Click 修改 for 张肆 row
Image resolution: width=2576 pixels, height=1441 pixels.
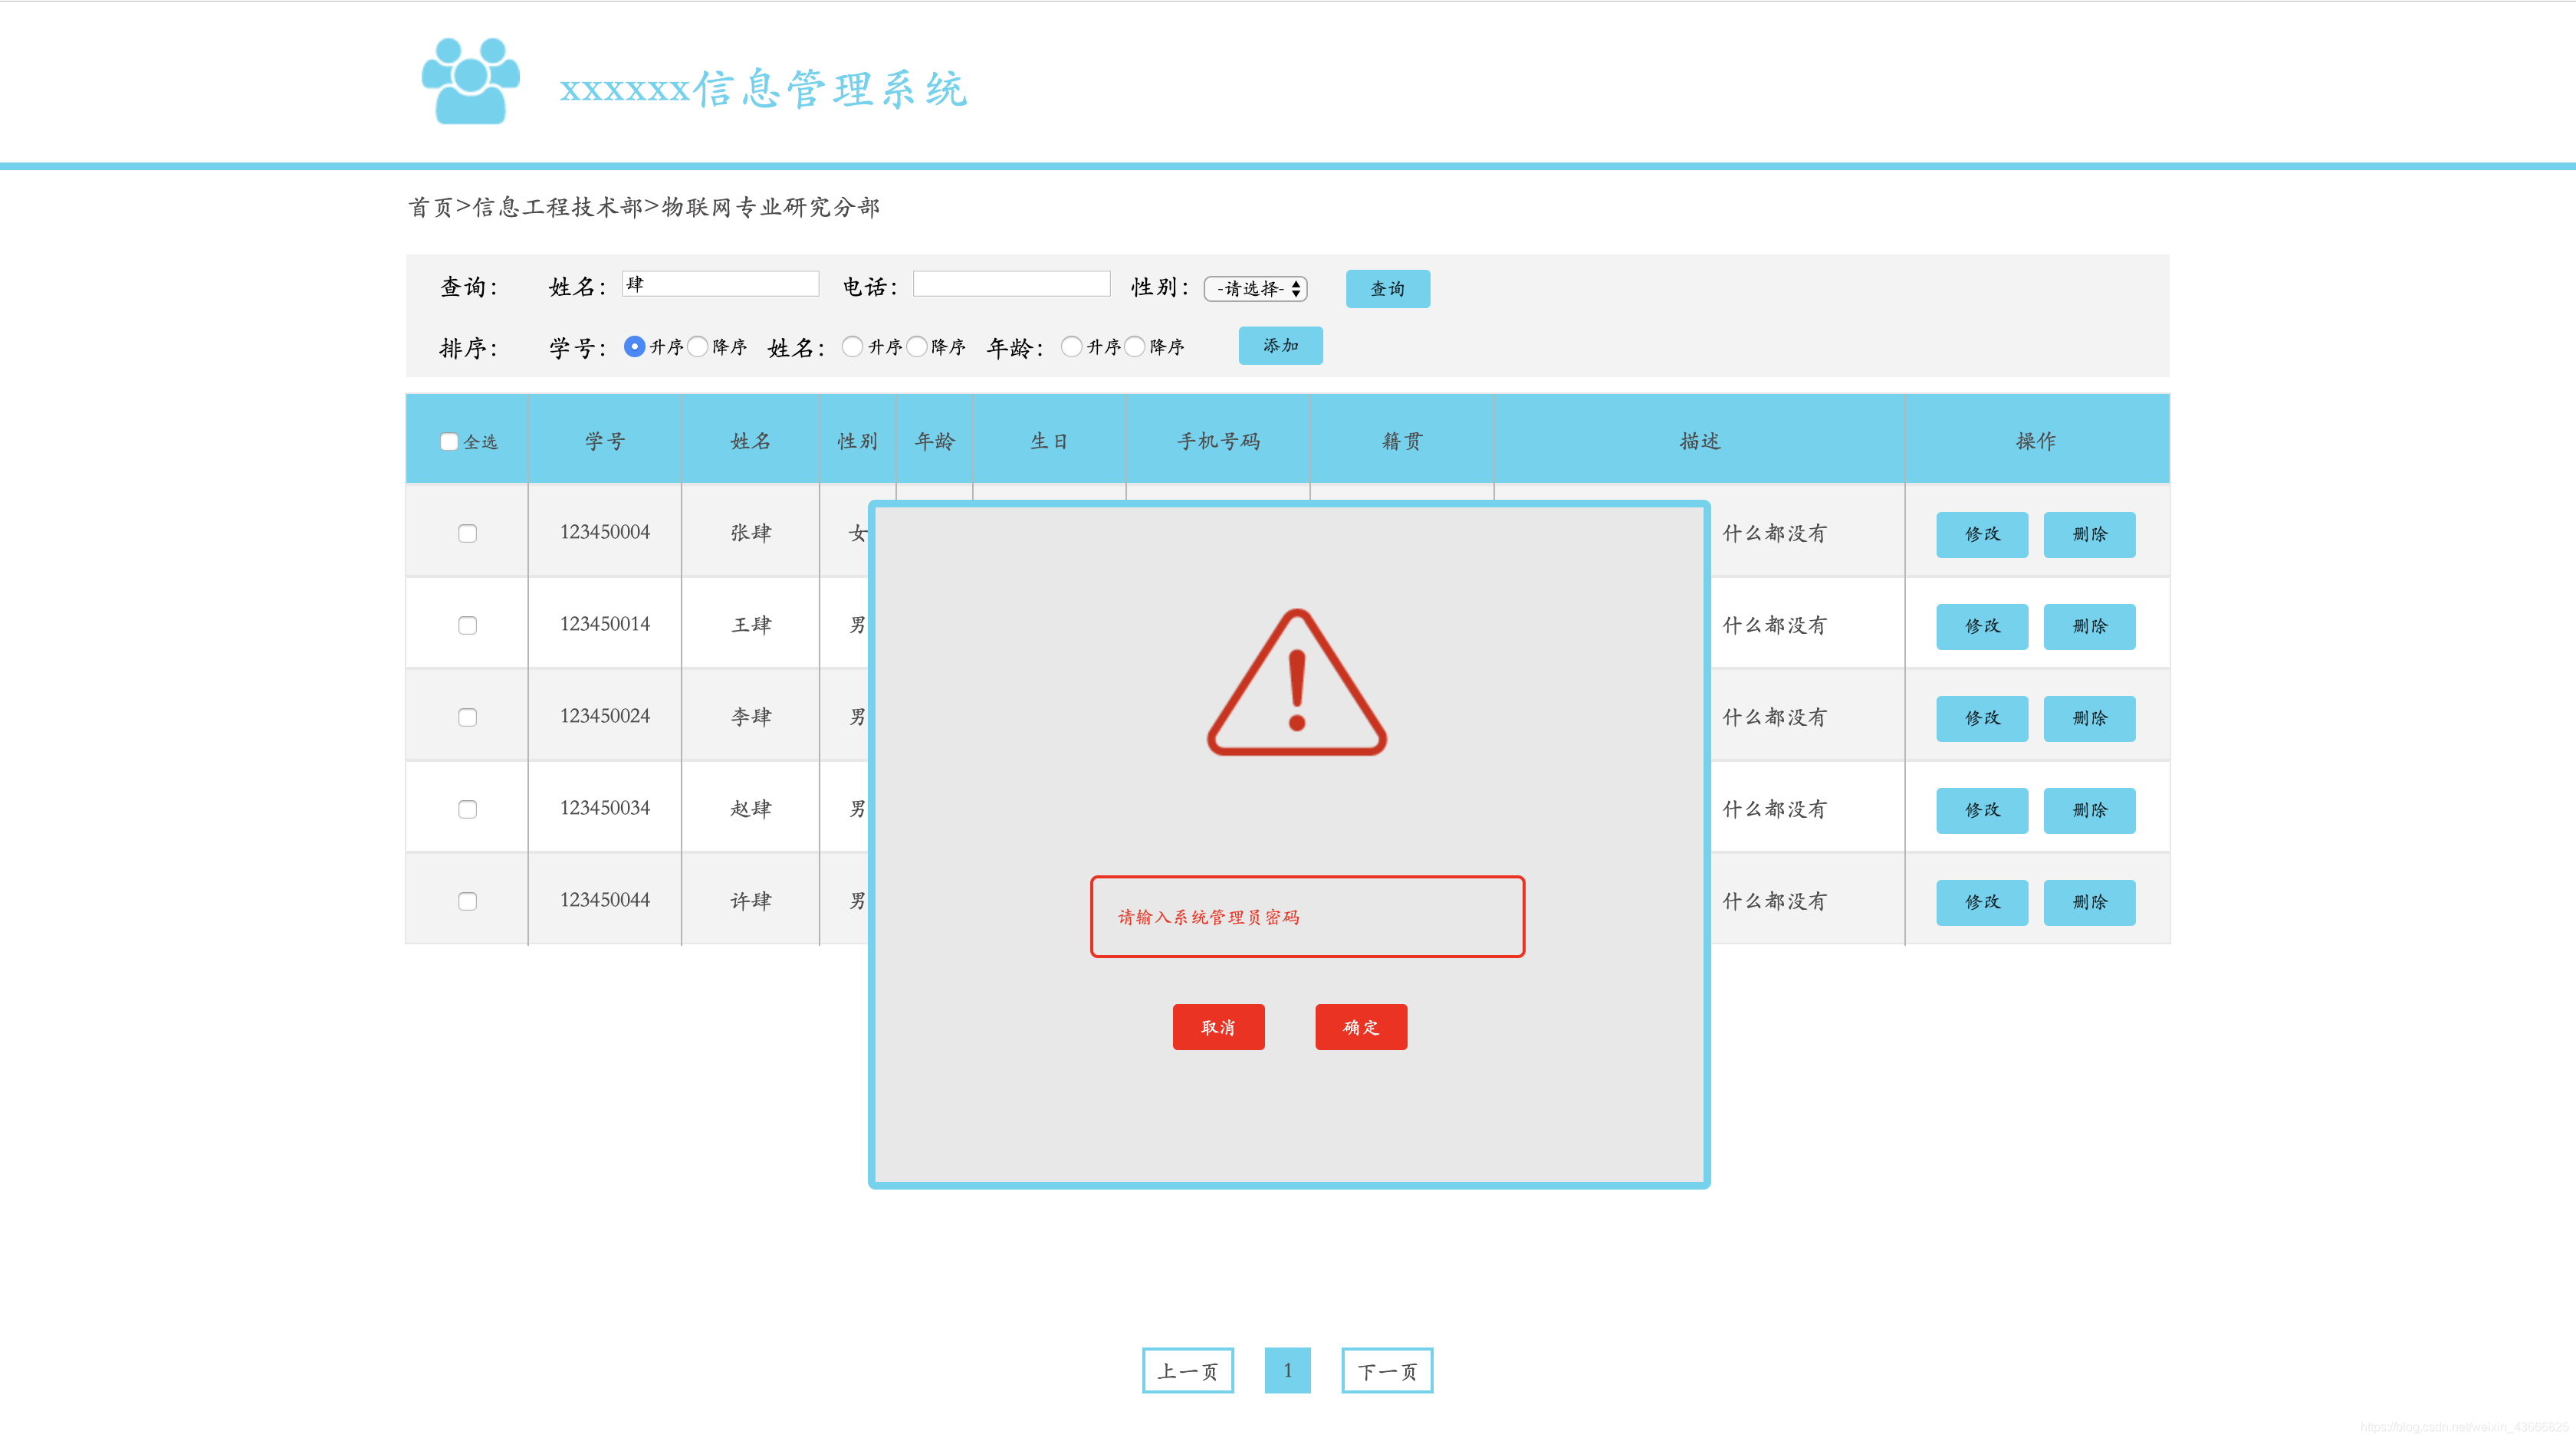pos(1982,534)
